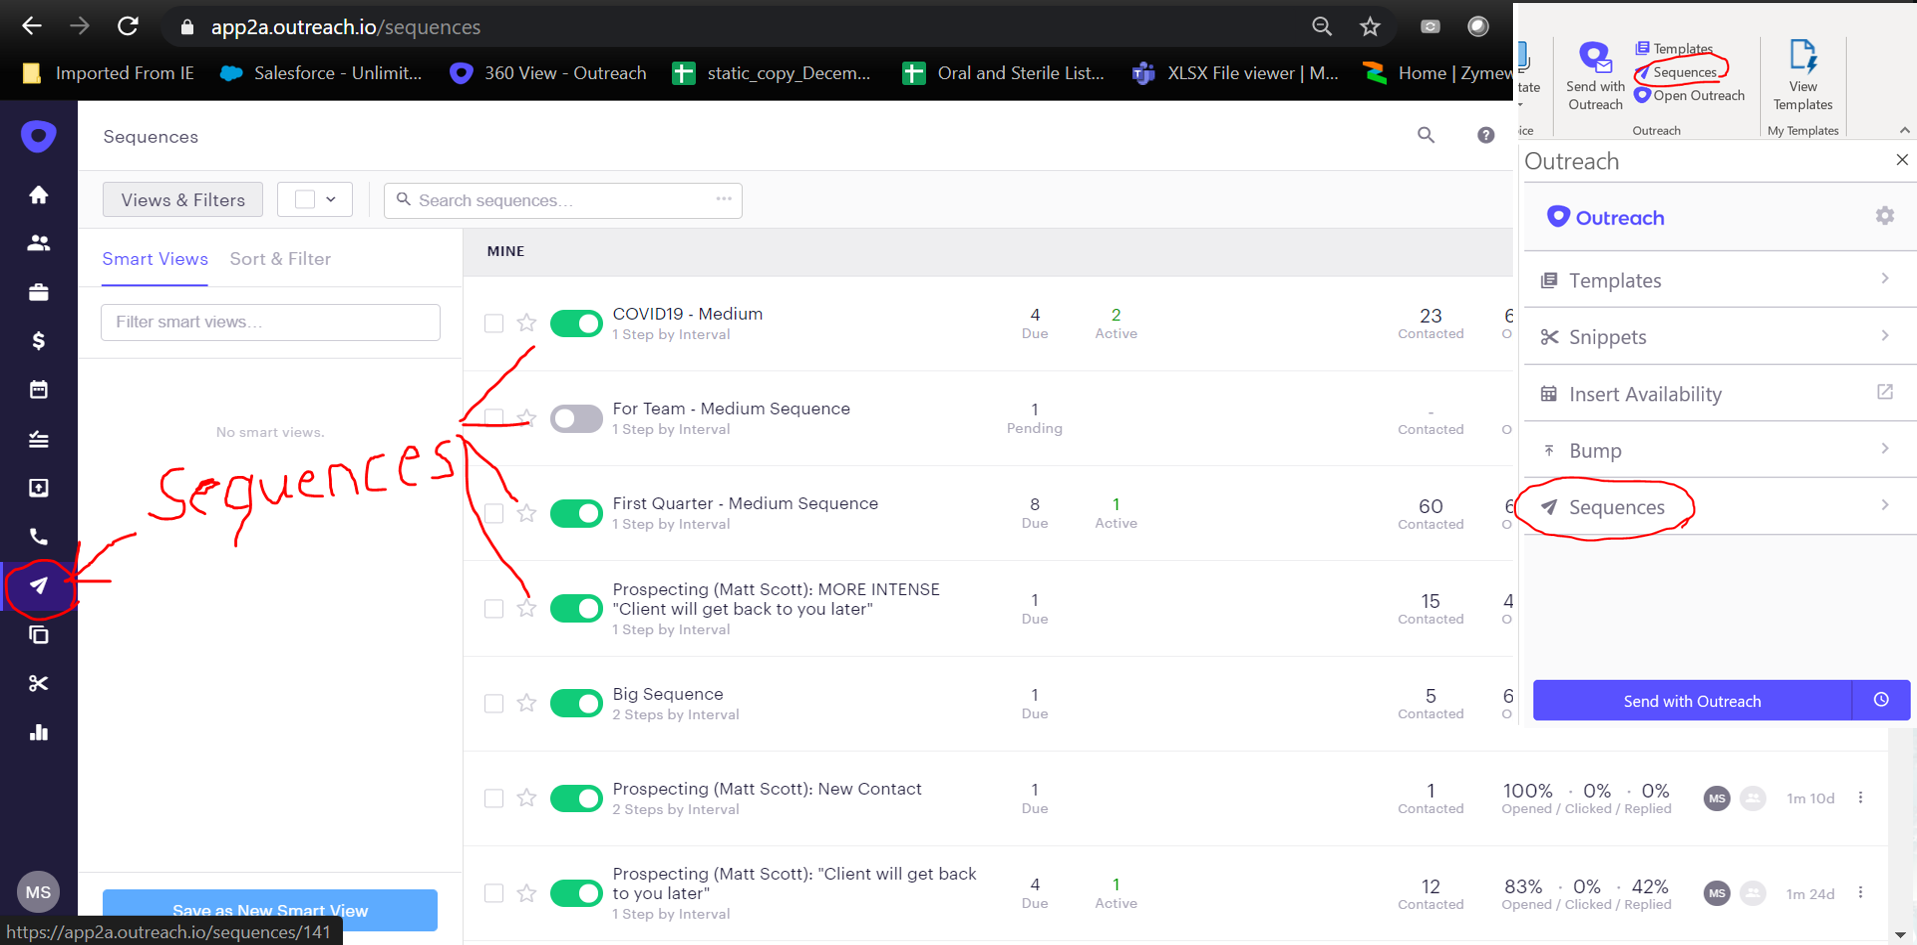Open the select-all checkbox dropdown
1917x945 pixels.
point(315,199)
